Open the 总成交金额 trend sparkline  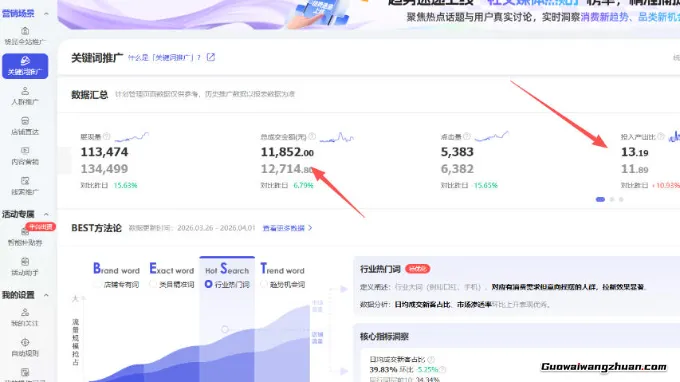[337, 137]
